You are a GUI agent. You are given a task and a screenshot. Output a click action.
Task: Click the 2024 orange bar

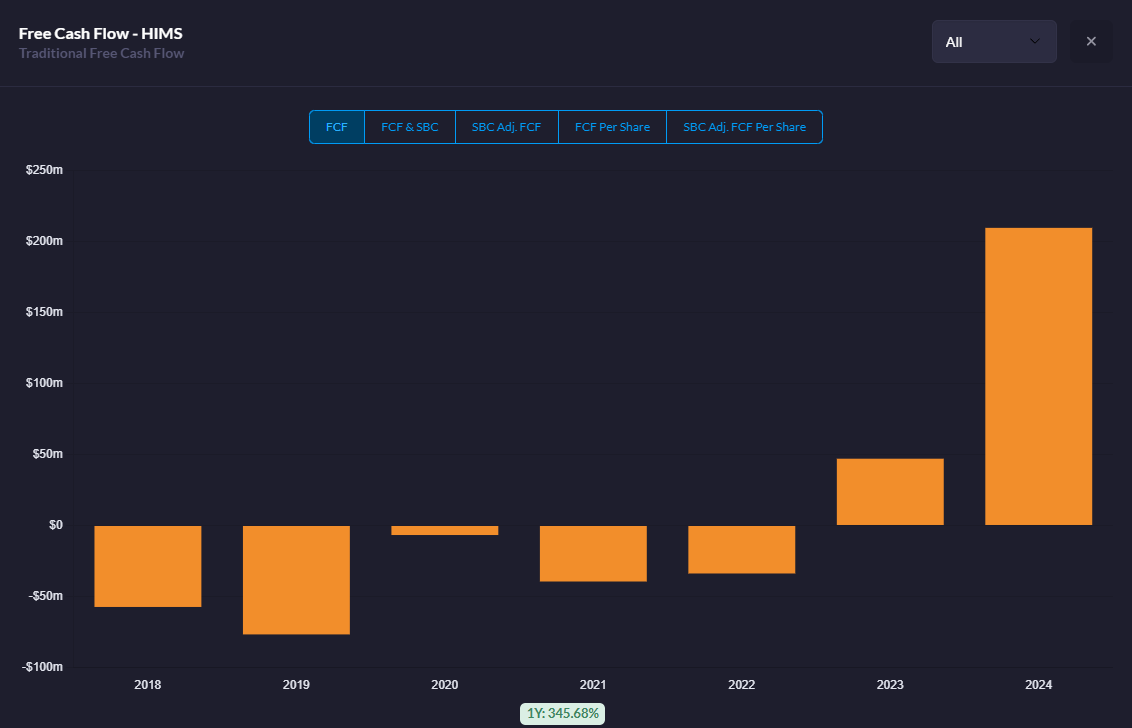[x=1038, y=376]
